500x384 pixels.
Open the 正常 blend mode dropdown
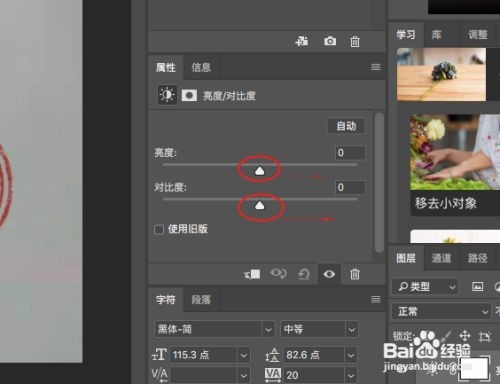(441, 312)
